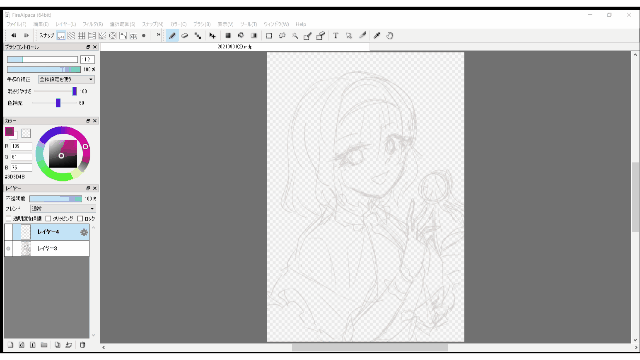Click the Undo arrow in the toolbar
Screen dimensions: 640x360
(x=13, y=36)
